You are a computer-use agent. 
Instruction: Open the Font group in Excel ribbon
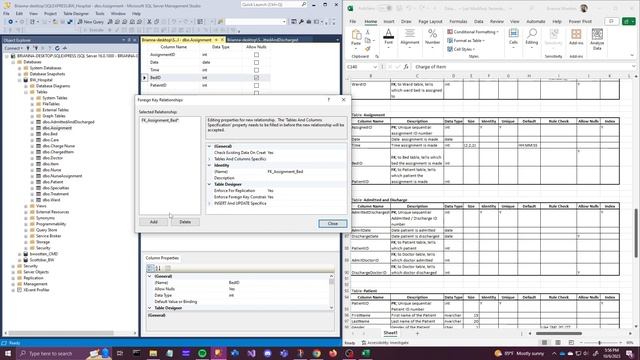389,39
